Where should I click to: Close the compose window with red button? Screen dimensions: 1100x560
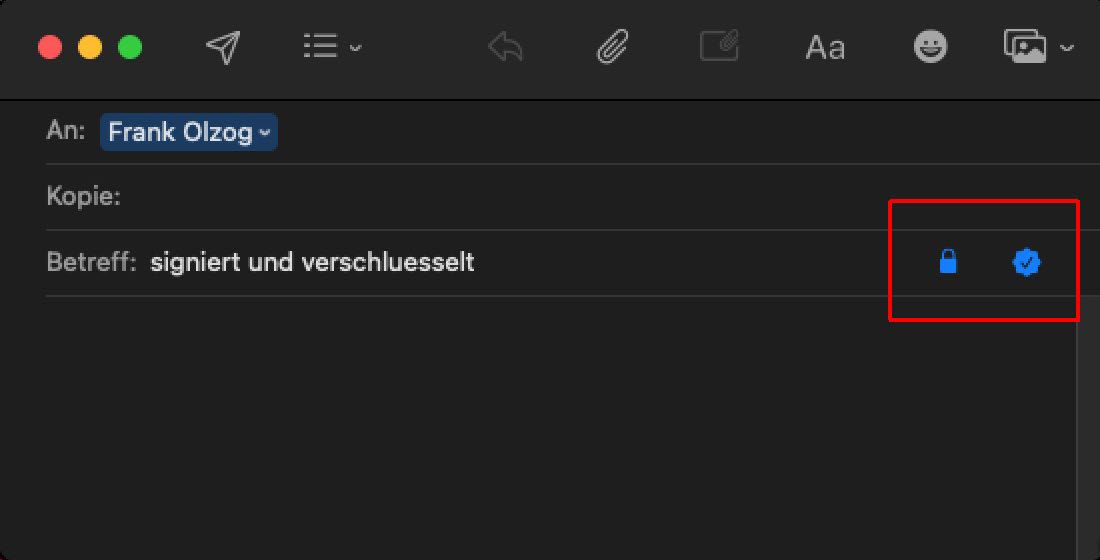point(50,47)
